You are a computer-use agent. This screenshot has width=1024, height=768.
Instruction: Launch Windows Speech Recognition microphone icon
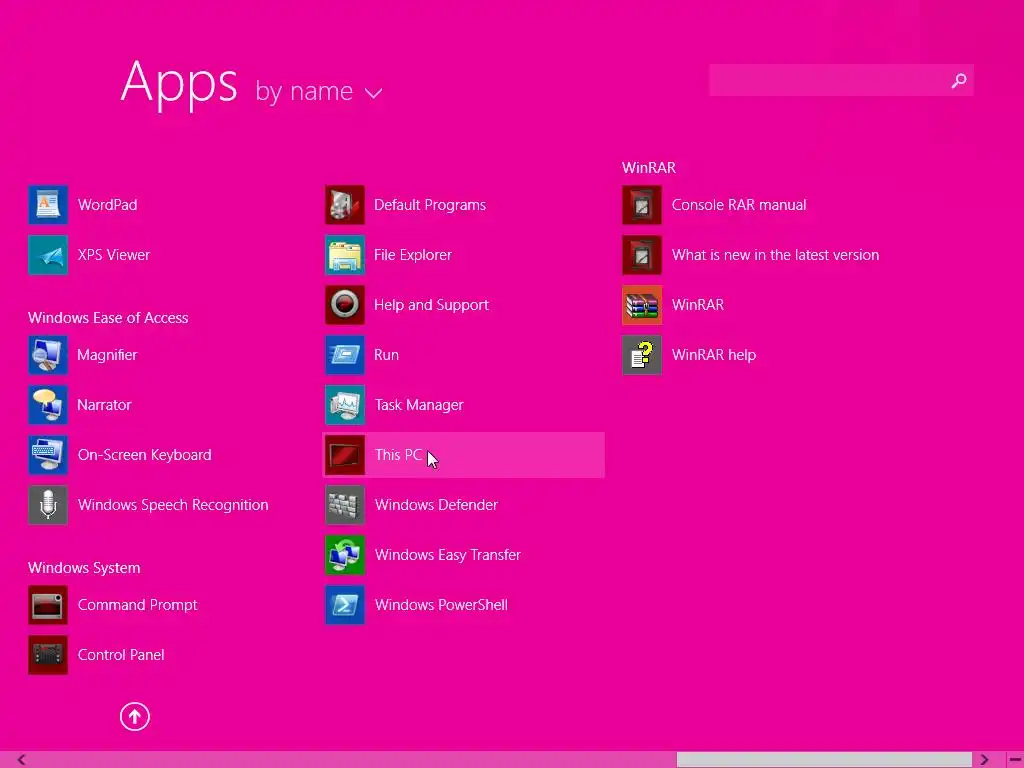[48, 505]
